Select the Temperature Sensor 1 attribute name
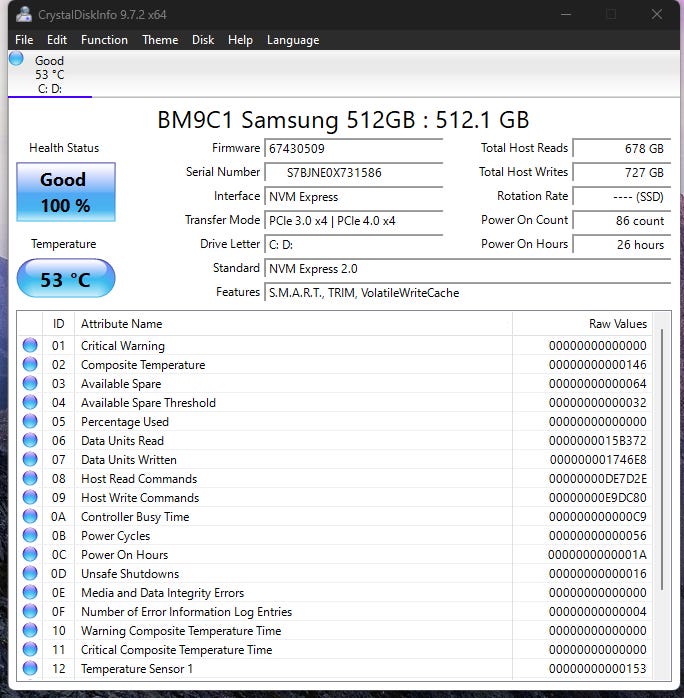684x698 pixels. click(x=137, y=669)
